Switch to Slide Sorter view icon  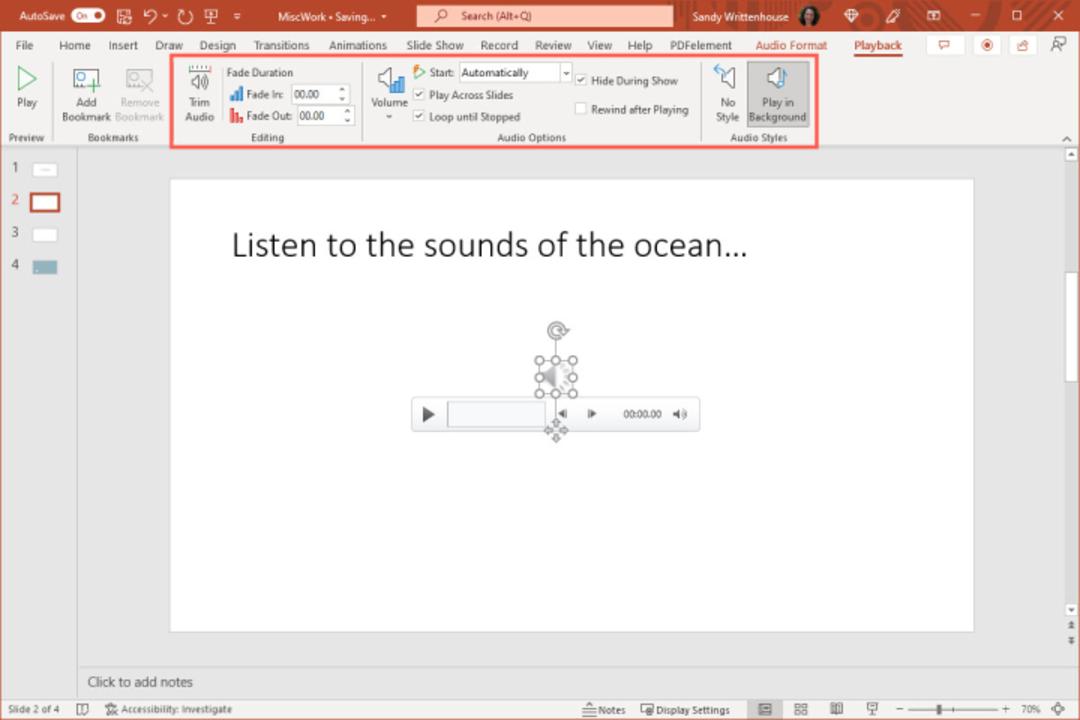(800, 708)
